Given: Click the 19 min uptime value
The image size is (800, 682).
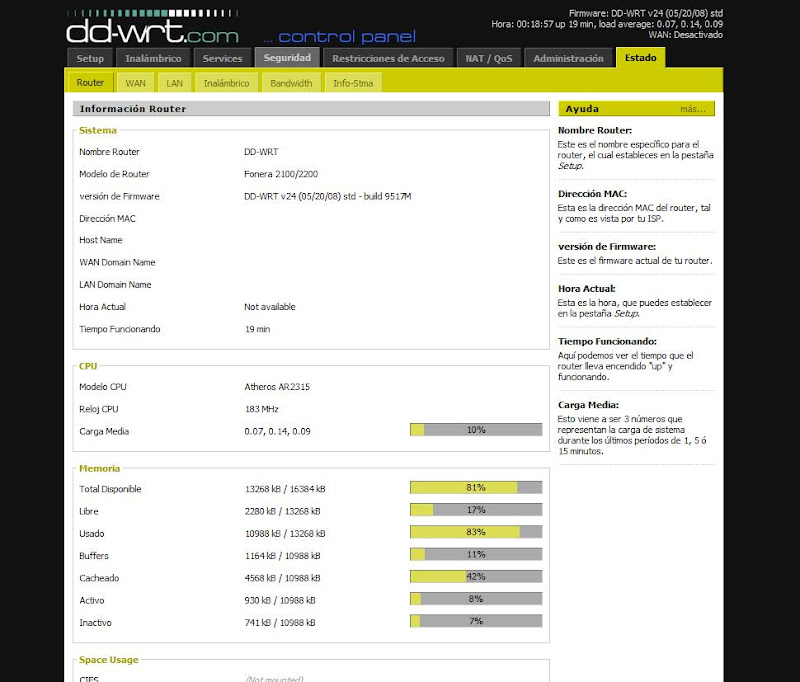Looking at the screenshot, I should point(258,329).
